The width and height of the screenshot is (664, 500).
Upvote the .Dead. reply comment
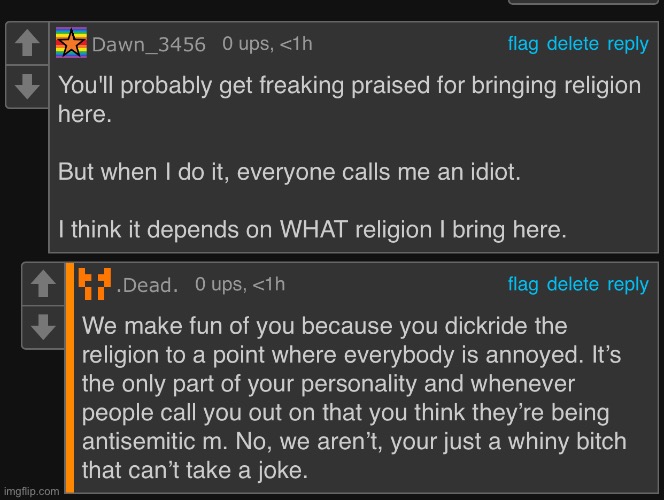tap(42, 285)
